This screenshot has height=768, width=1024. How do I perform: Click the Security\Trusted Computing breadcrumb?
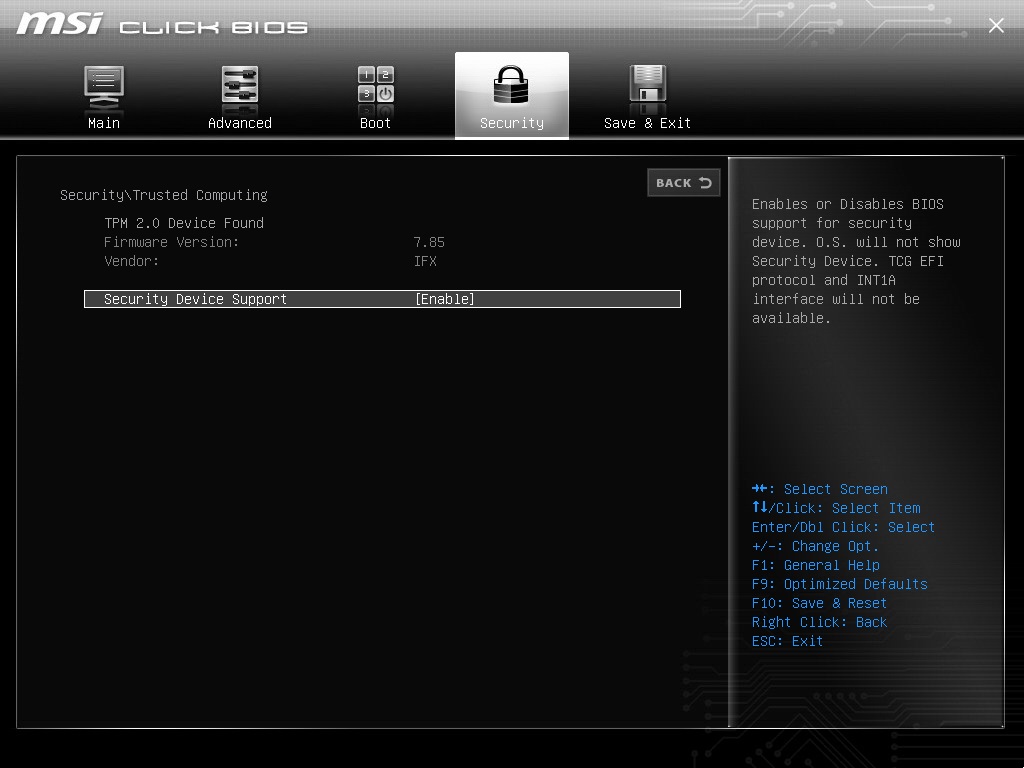tap(164, 195)
